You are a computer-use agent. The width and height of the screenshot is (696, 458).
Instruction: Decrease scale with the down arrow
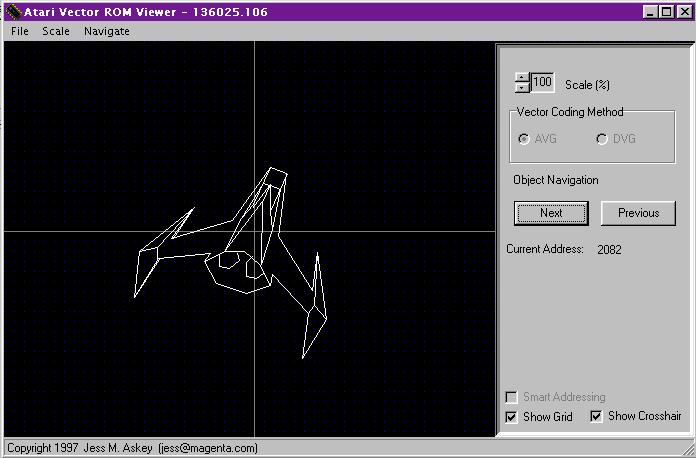coord(521,88)
